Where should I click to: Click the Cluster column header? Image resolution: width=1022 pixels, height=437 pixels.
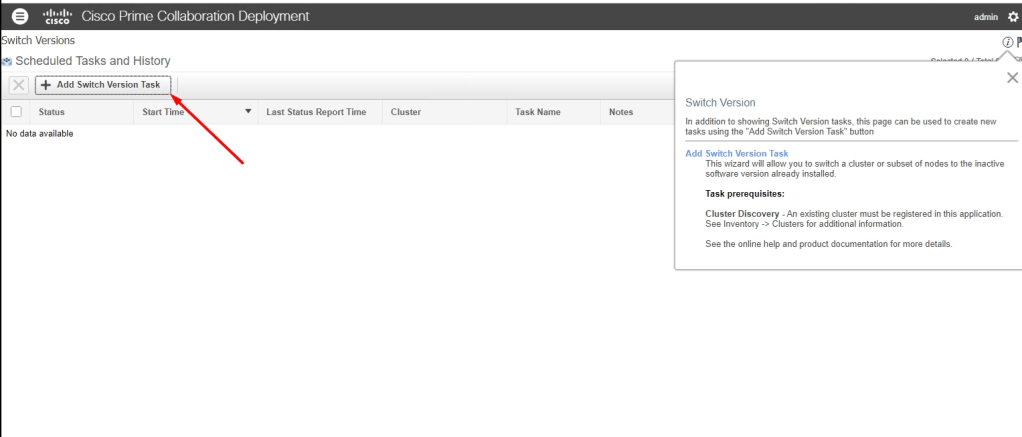(405, 112)
